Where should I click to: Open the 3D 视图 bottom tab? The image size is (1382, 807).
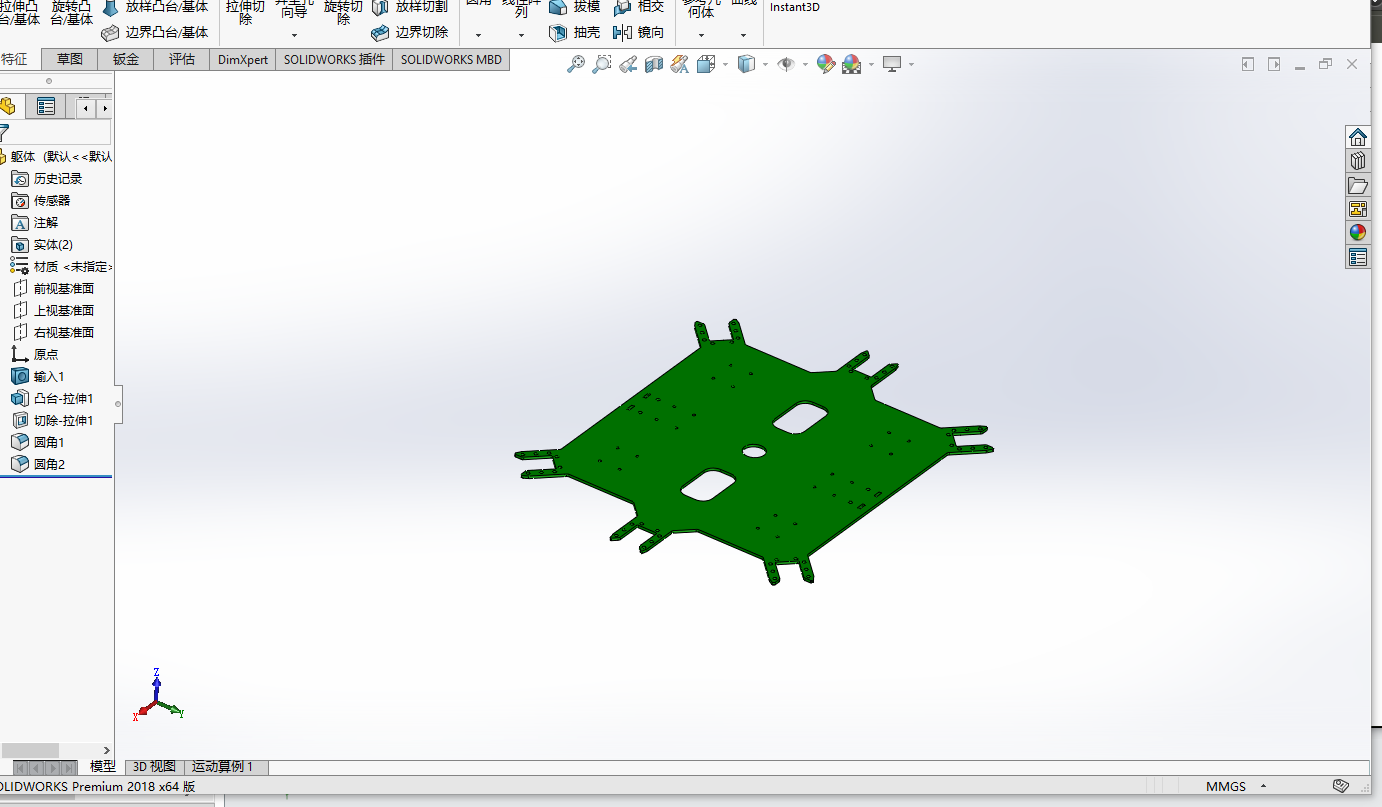pyautogui.click(x=155, y=767)
